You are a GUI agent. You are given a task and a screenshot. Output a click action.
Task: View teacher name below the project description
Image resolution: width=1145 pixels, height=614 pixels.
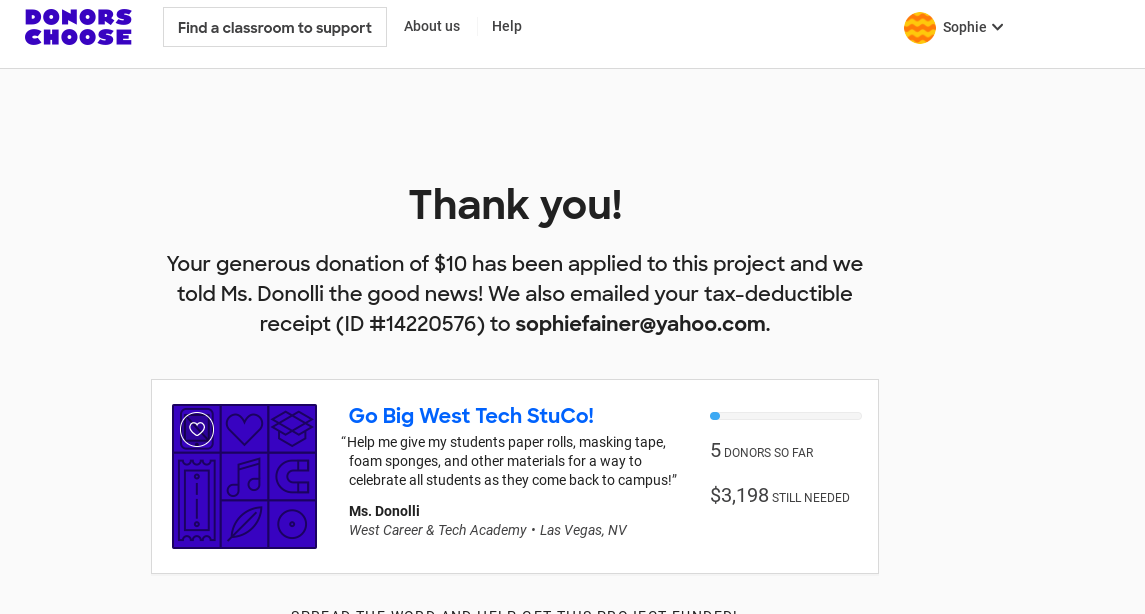[384, 511]
